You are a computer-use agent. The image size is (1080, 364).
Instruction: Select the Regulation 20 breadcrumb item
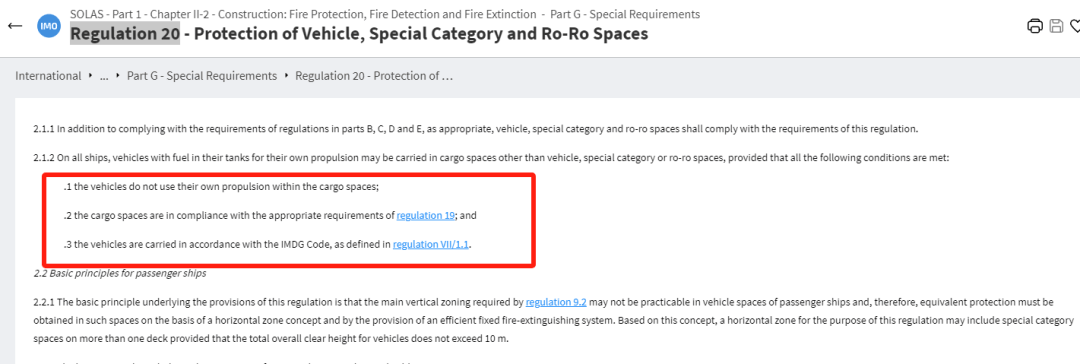click(374, 76)
